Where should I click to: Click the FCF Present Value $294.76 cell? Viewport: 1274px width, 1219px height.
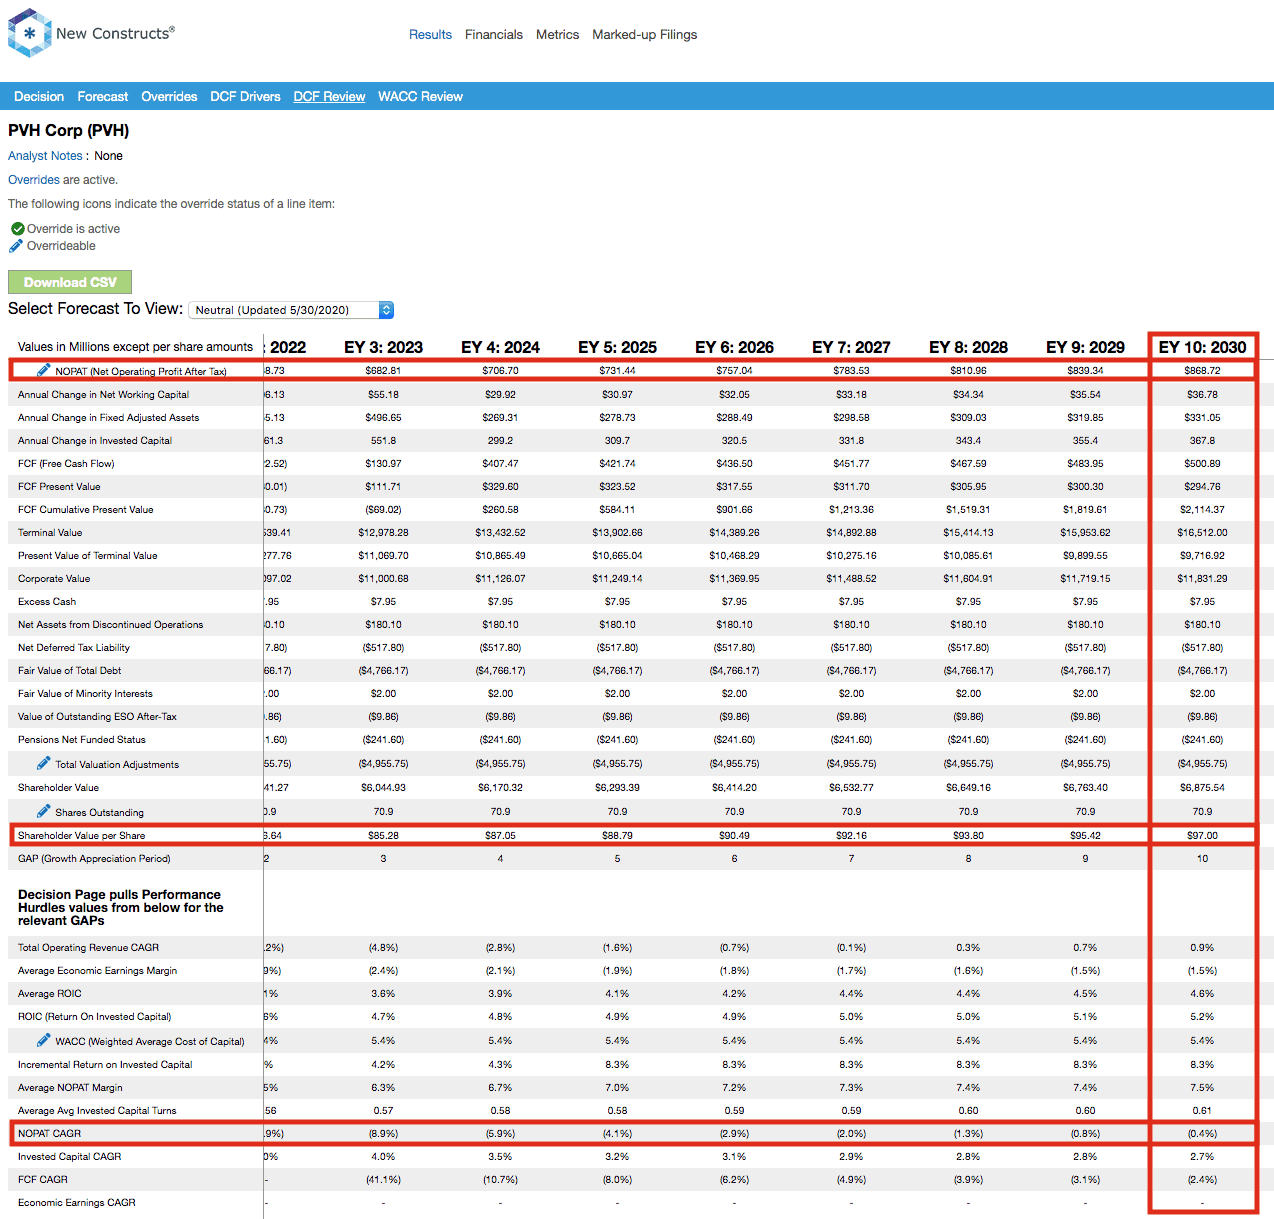click(1202, 486)
